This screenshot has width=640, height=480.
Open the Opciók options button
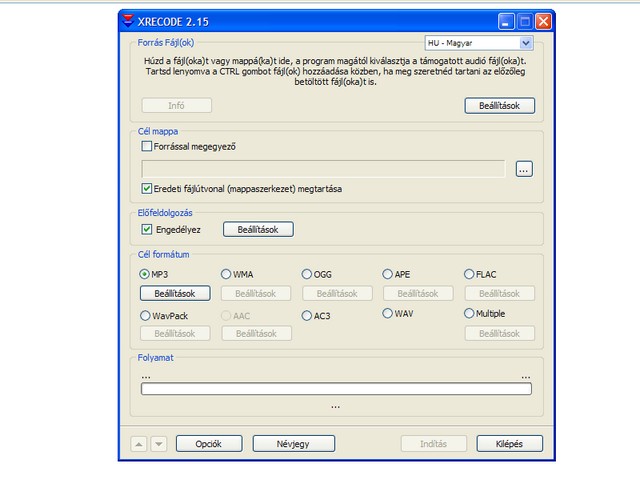click(208, 443)
